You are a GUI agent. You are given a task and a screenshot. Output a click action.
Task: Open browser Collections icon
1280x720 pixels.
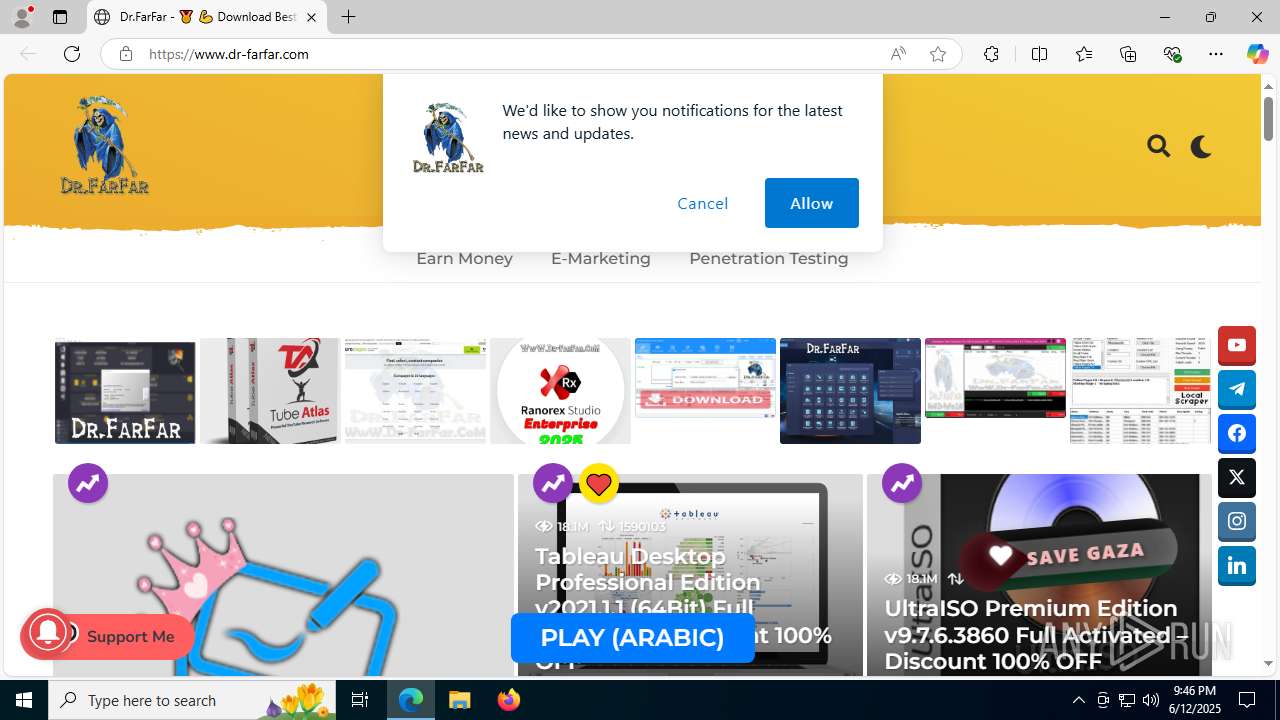pos(1128,54)
